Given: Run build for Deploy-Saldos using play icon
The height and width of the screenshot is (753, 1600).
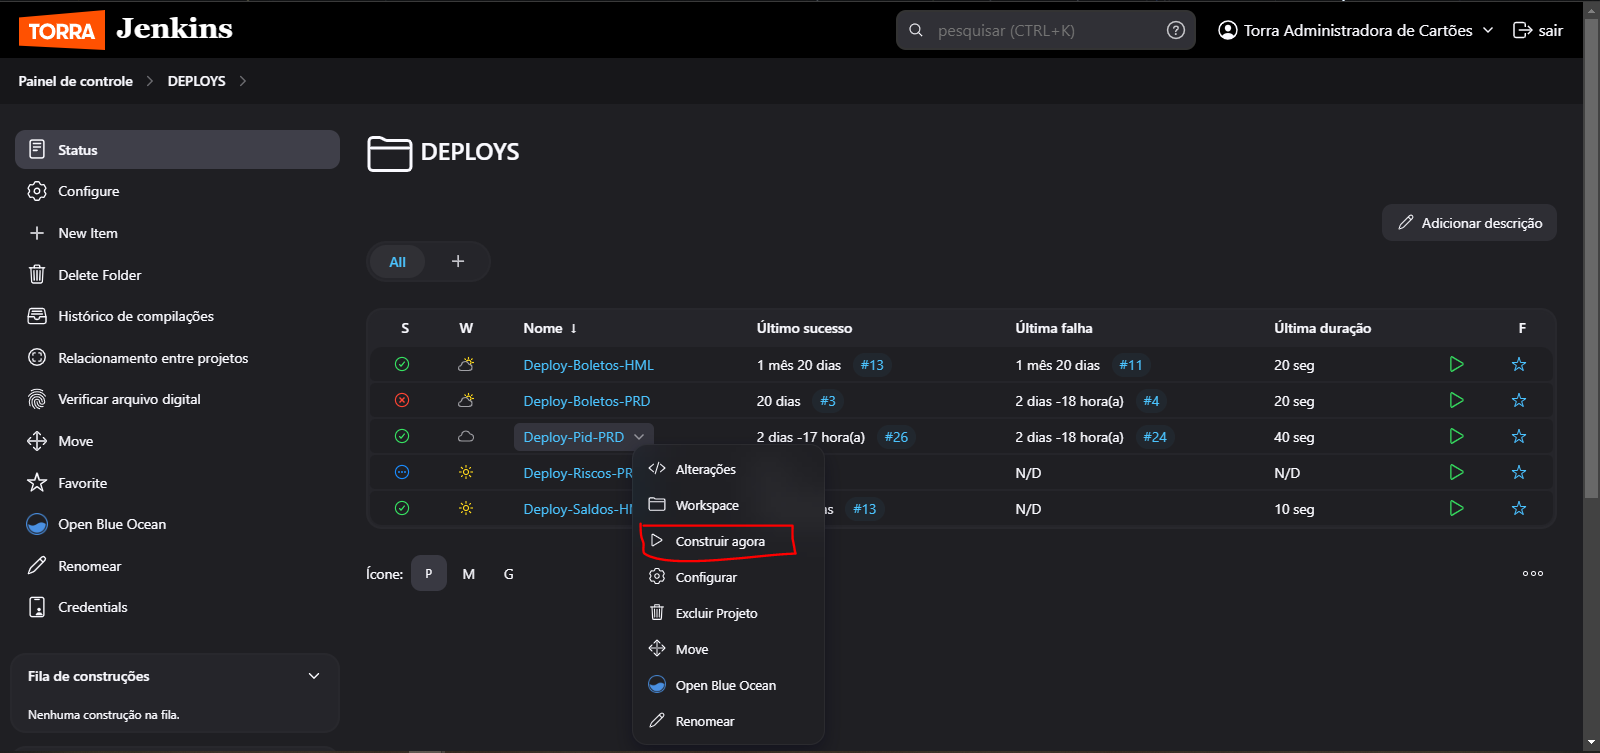Looking at the screenshot, I should point(1456,509).
